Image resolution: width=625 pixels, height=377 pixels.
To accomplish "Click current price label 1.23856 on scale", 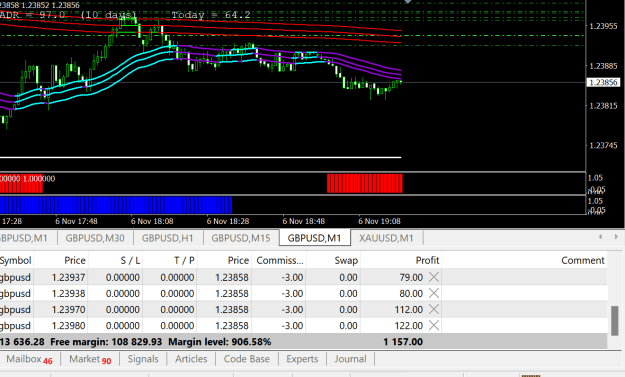I will pos(603,82).
